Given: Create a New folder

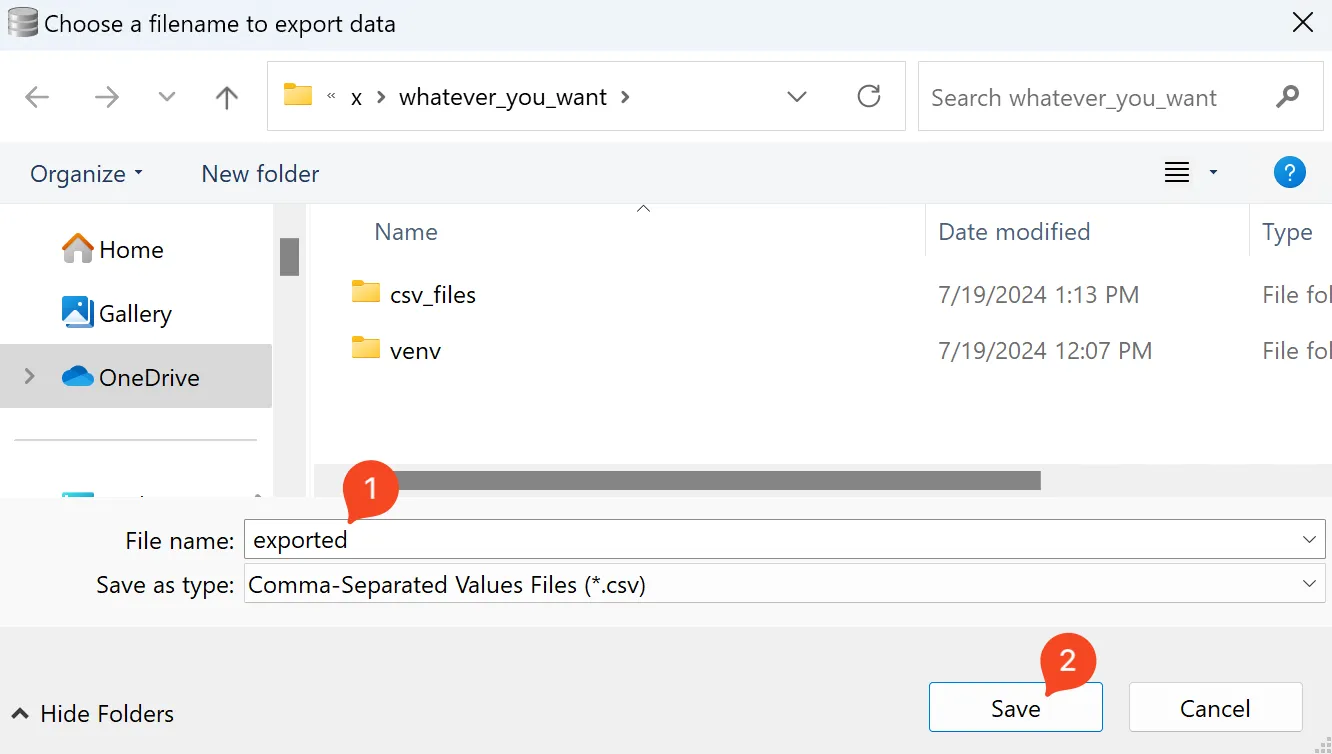Looking at the screenshot, I should coord(260,174).
